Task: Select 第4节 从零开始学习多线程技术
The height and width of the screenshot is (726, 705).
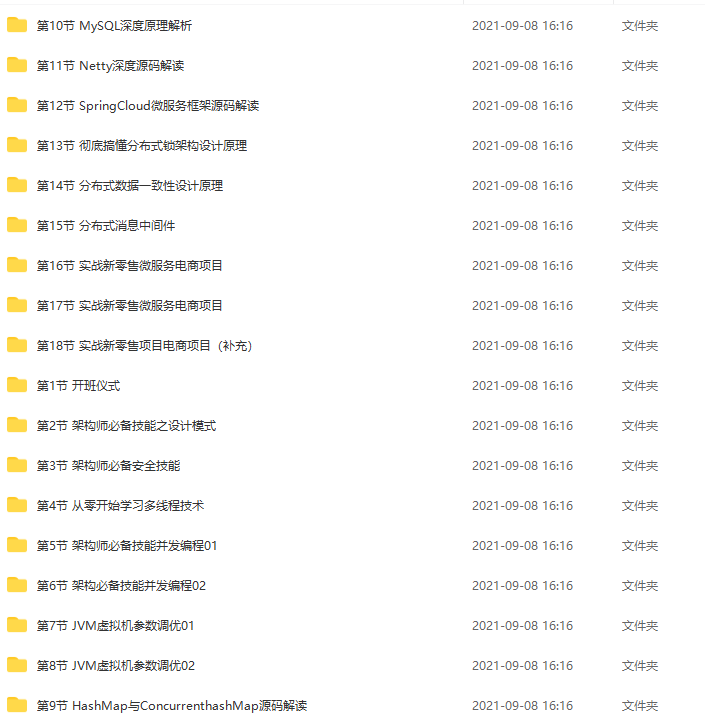Action: coord(120,506)
